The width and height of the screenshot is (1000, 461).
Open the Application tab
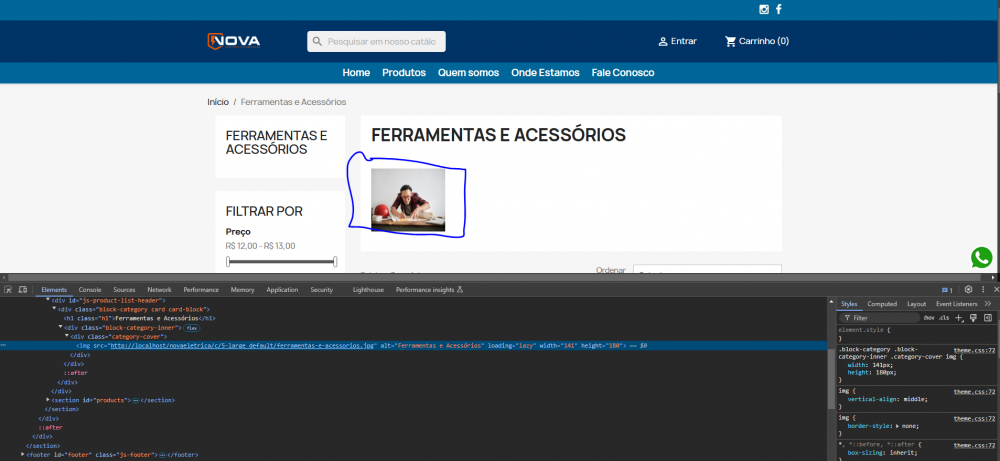click(x=282, y=289)
